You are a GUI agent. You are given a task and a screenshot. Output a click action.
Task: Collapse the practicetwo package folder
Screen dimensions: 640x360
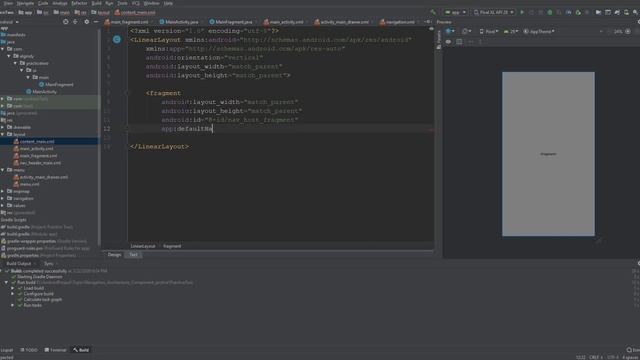(x=16, y=63)
